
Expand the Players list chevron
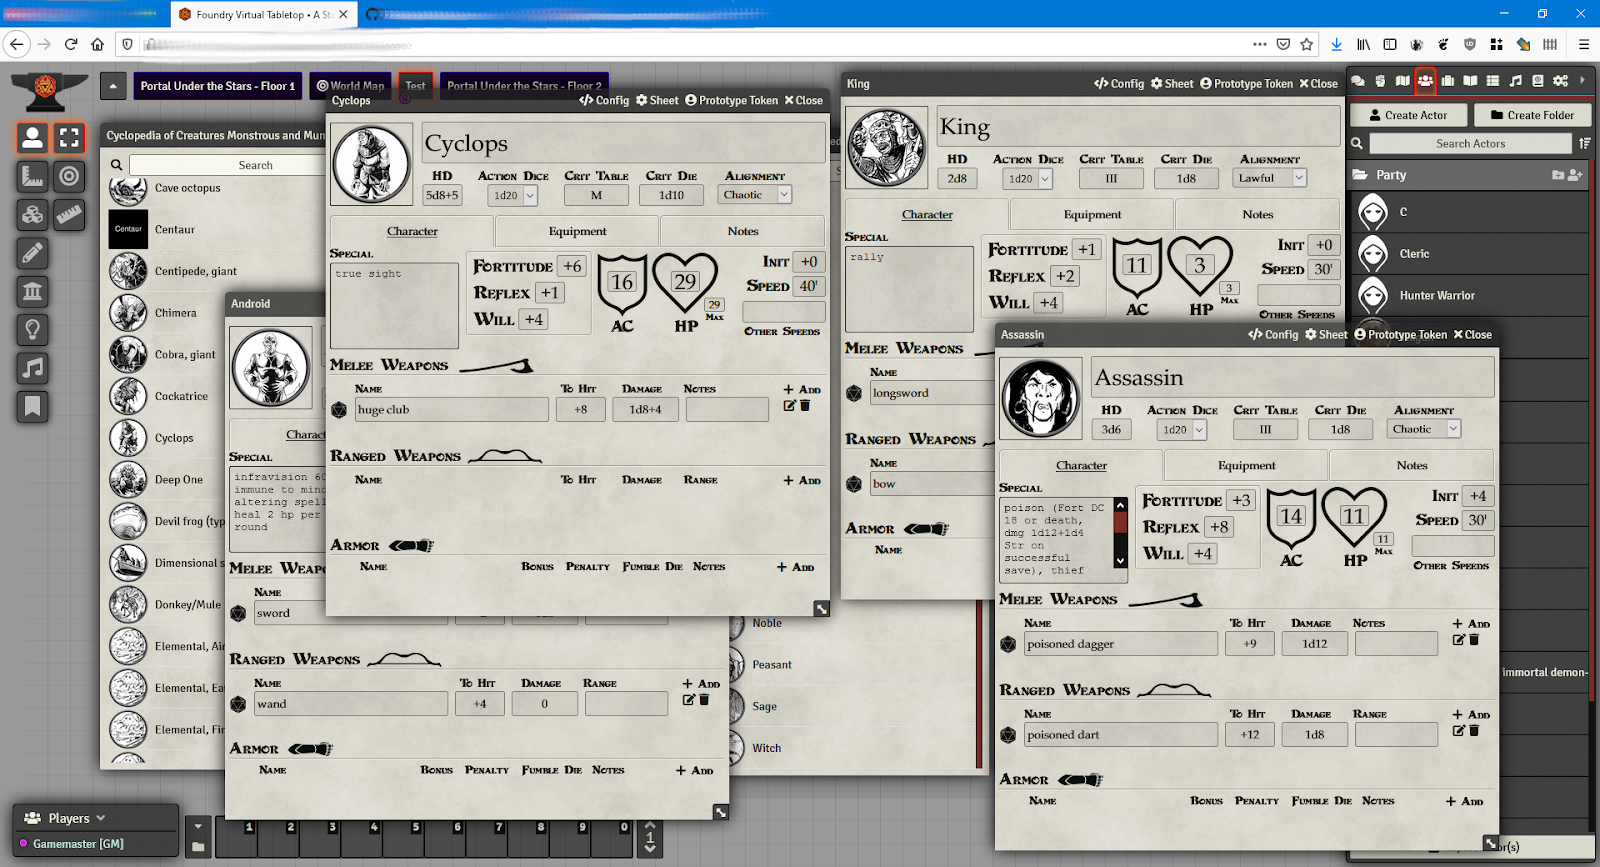coord(101,818)
